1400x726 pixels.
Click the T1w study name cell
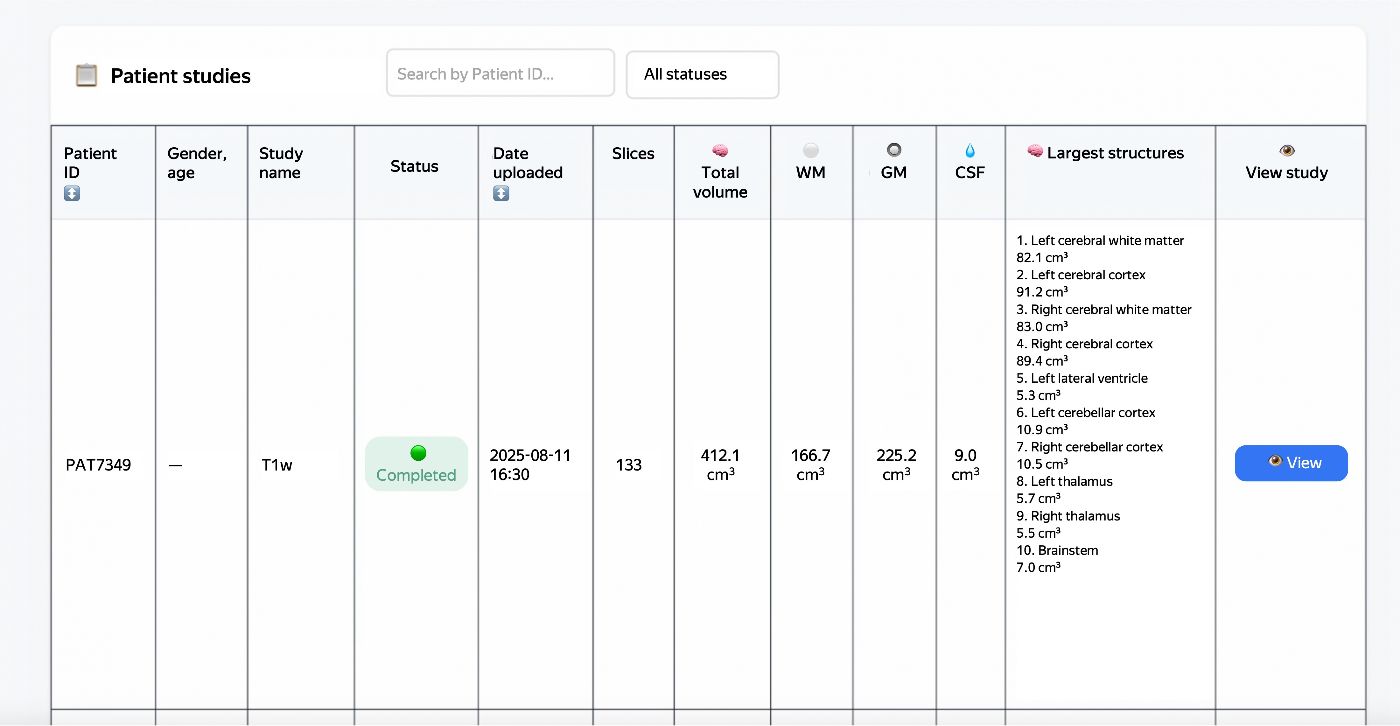[276, 465]
